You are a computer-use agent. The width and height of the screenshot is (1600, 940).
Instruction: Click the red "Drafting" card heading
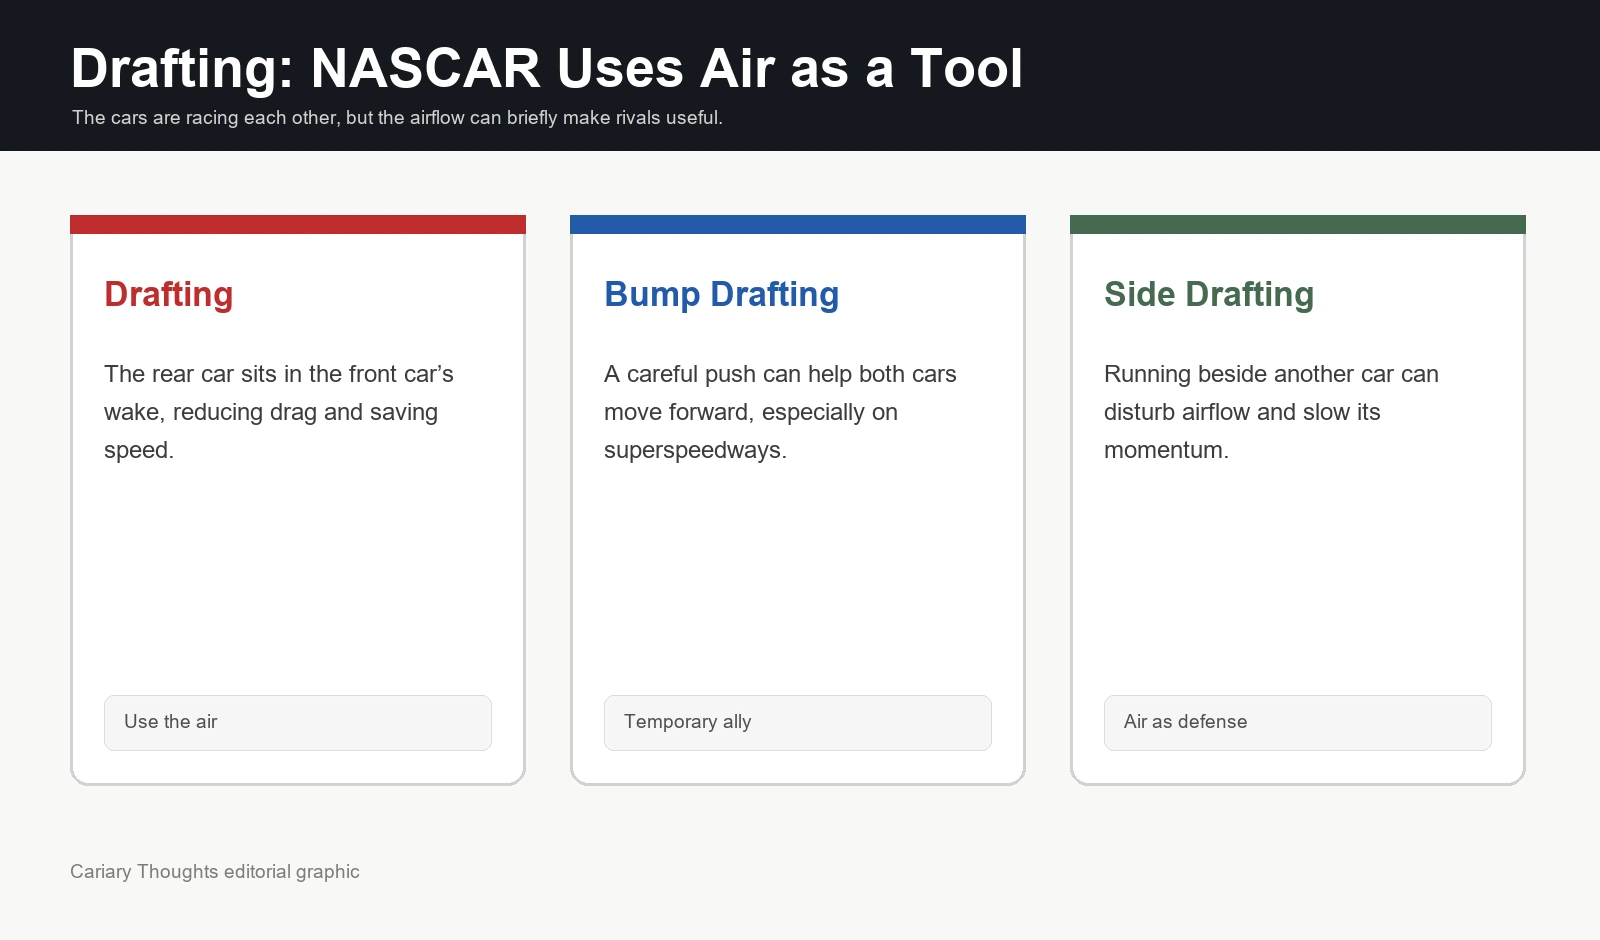tap(169, 294)
